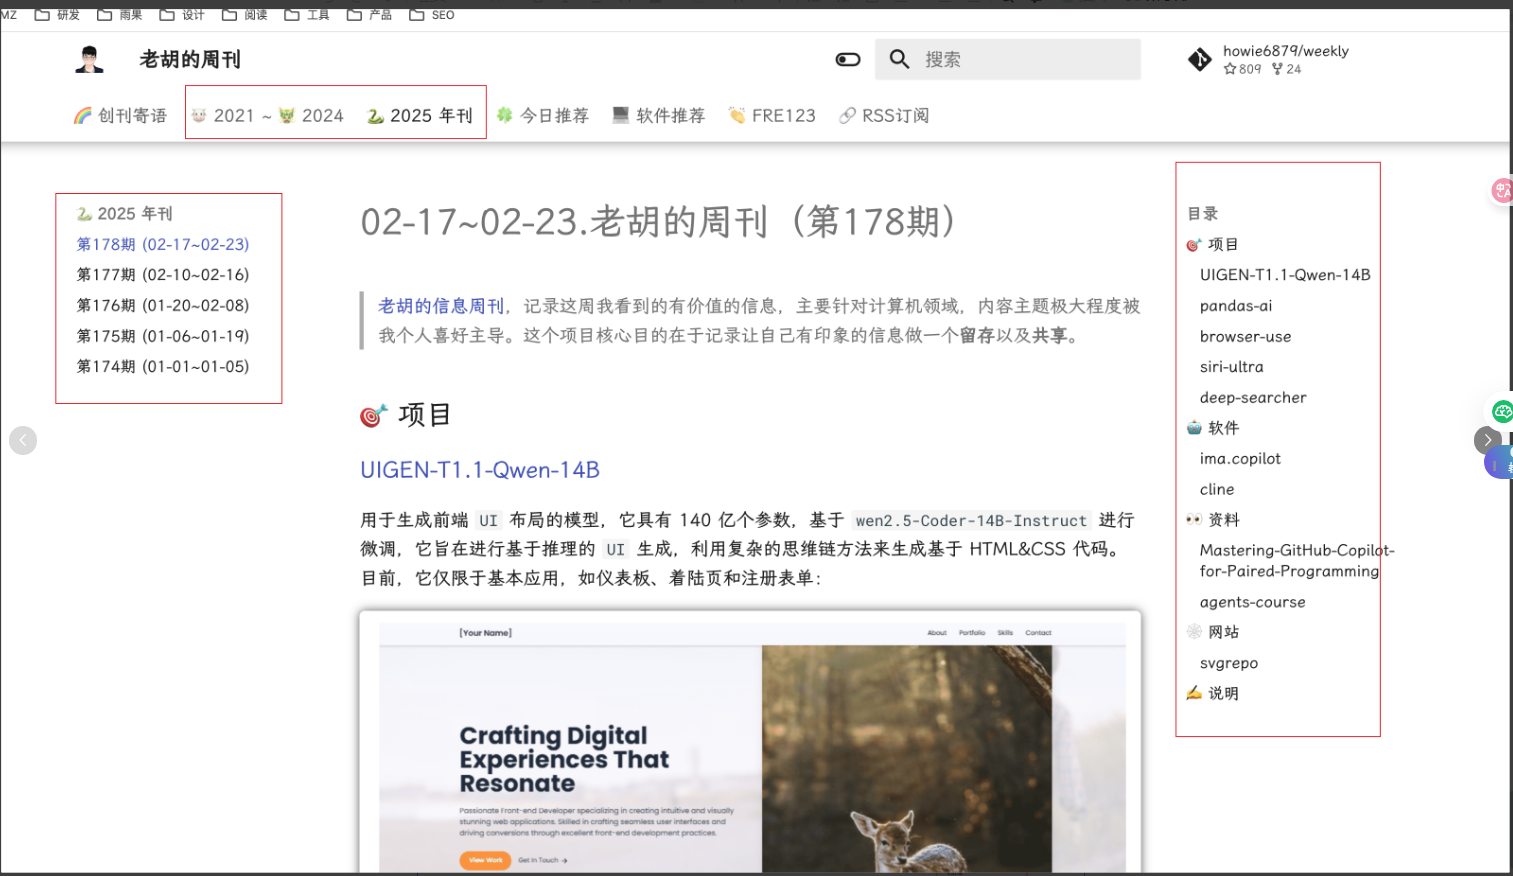Jump to 项目 in table of contents
This screenshot has height=876, width=1513.
coord(1212,244)
